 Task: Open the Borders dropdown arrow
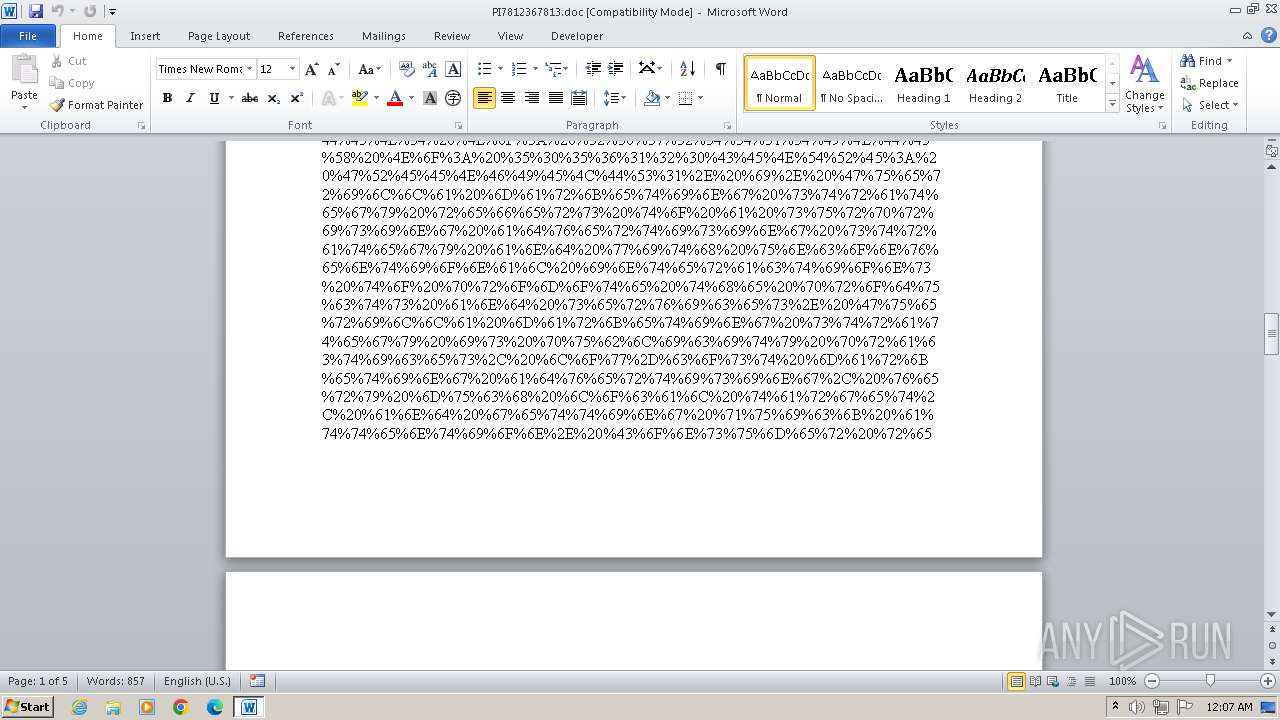pos(700,98)
